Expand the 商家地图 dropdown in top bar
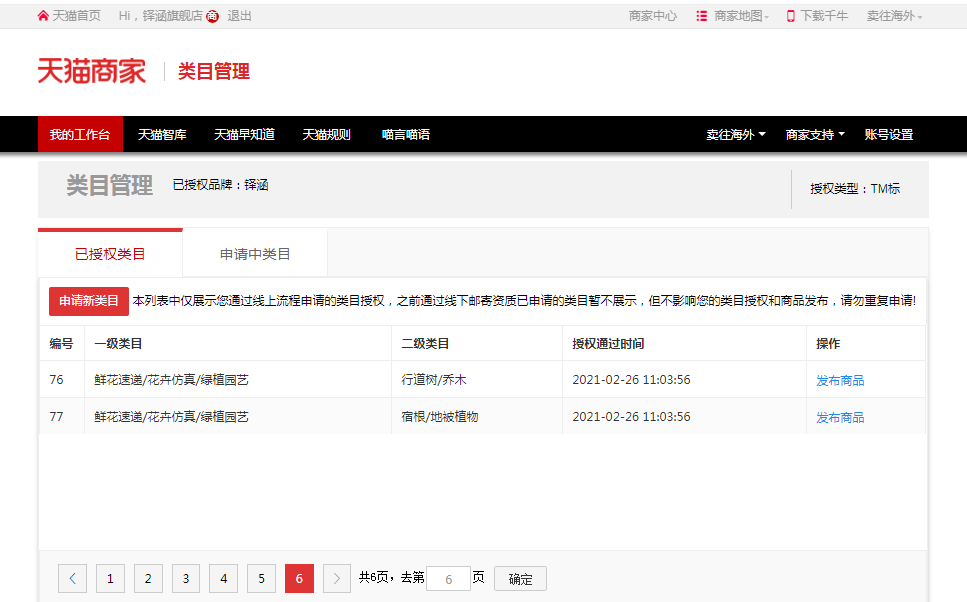The image size is (967, 602). [x=741, y=16]
